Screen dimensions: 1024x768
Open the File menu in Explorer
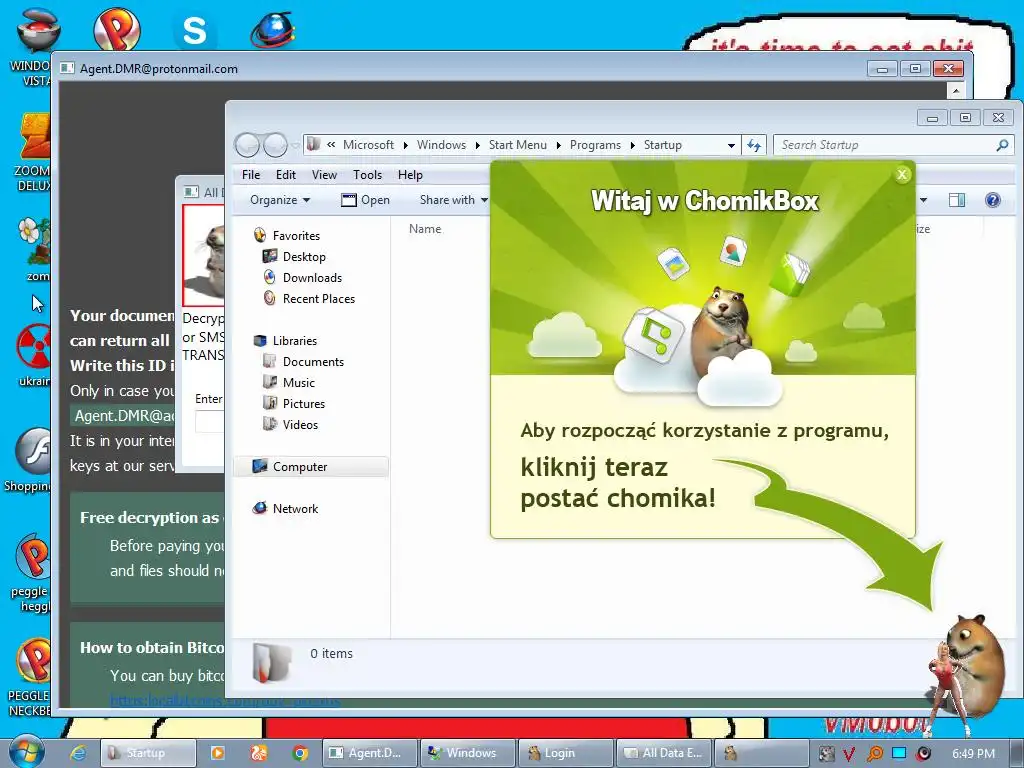(251, 175)
